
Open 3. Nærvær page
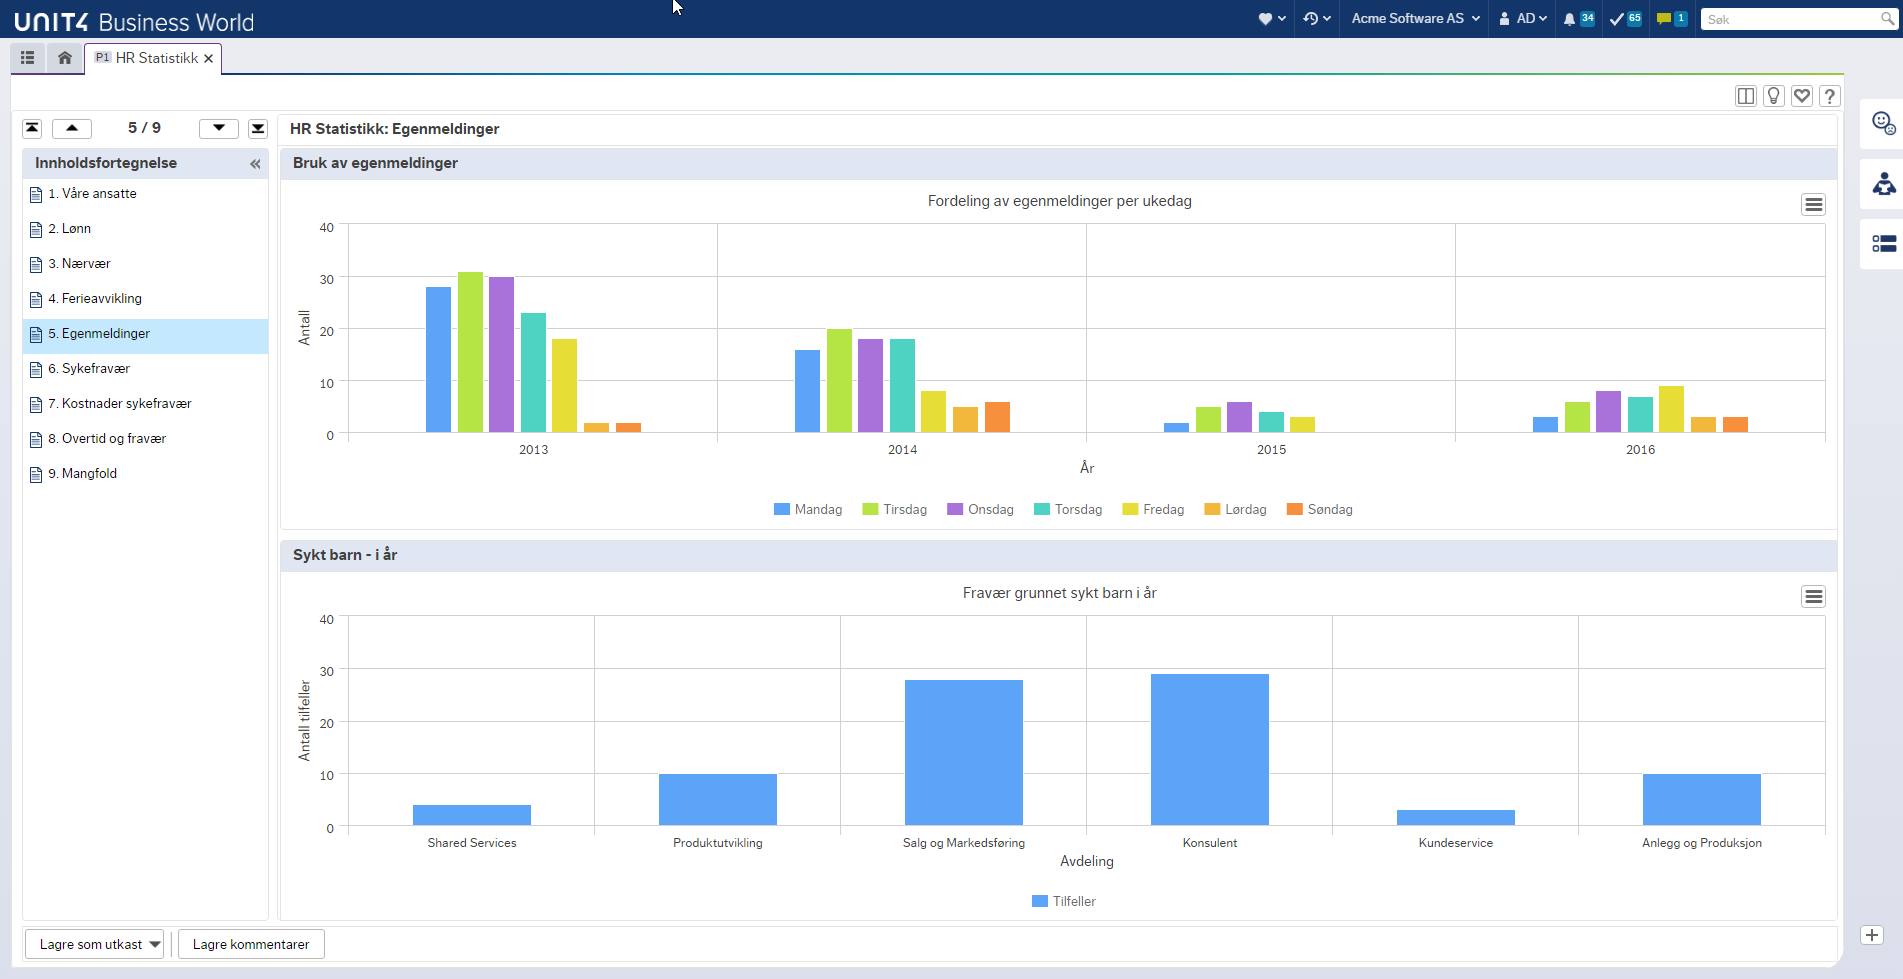click(145, 264)
